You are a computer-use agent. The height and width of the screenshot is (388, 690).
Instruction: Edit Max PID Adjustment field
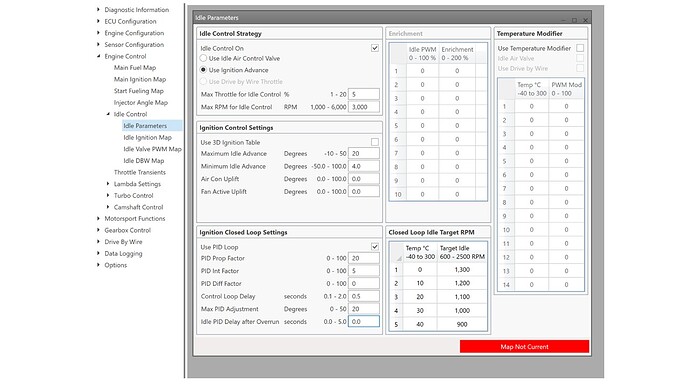pyautogui.click(x=363, y=309)
